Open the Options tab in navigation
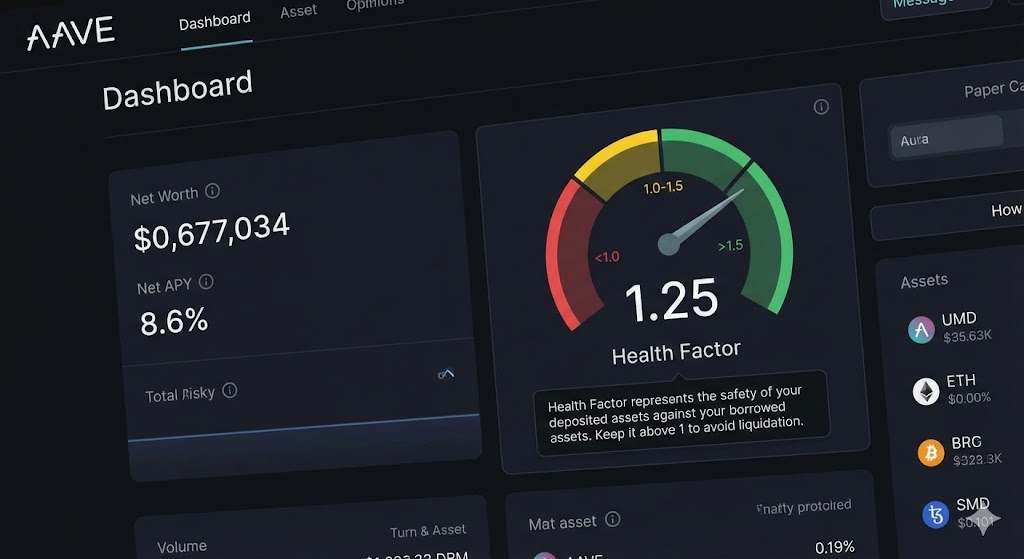Screen dimensions: 1024x559 [x=375, y=5]
